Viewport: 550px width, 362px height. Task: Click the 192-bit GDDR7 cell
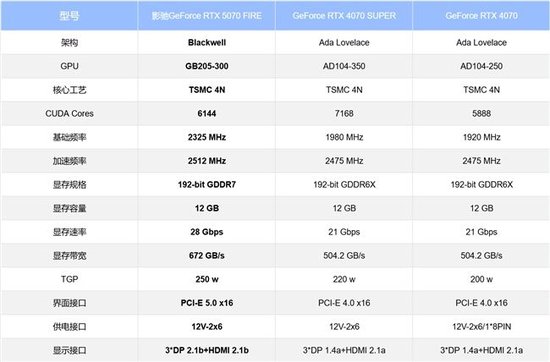point(207,185)
